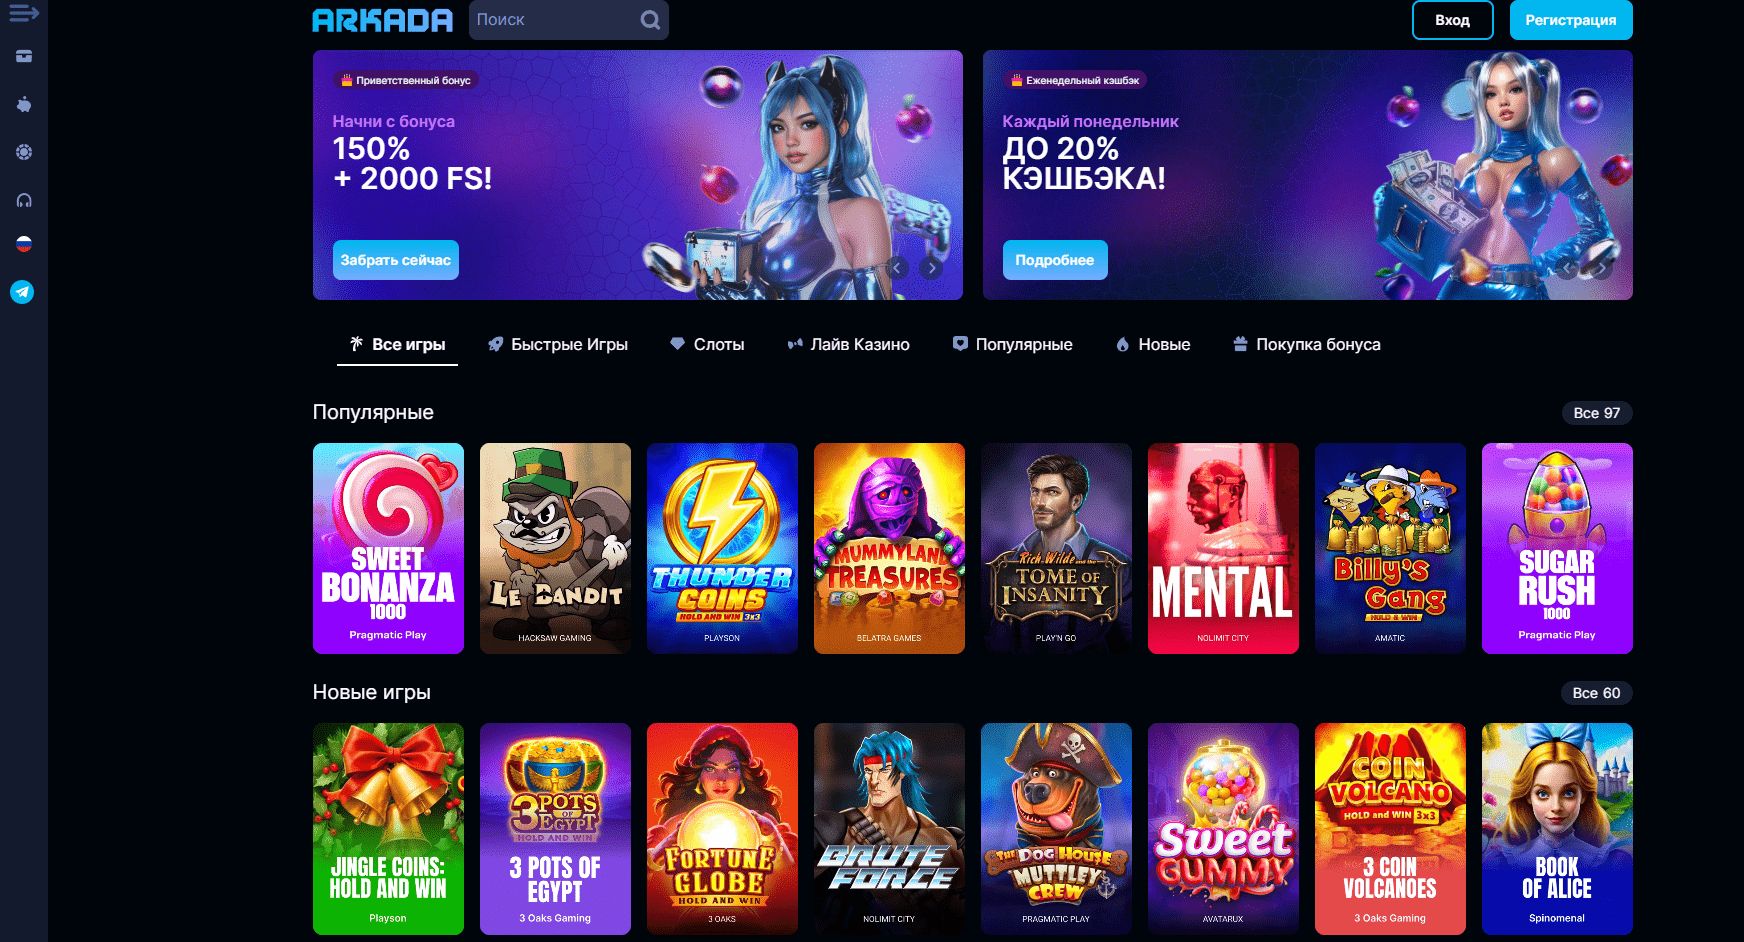The image size is (1744, 942).
Task: Open the wallet icon in sidebar
Action: (x=24, y=56)
